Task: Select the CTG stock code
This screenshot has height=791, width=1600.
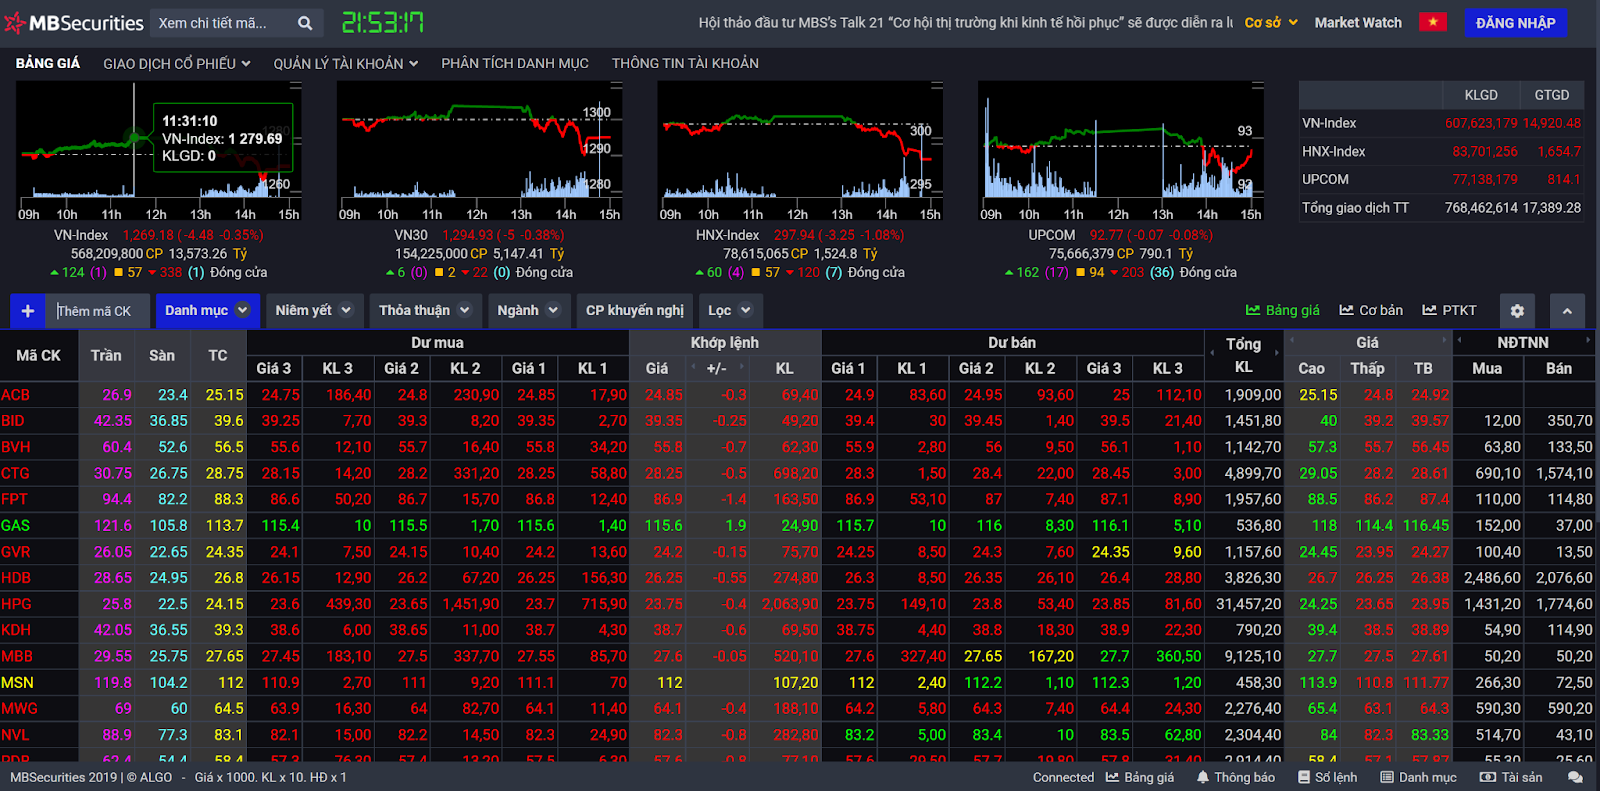Action: 15,473
